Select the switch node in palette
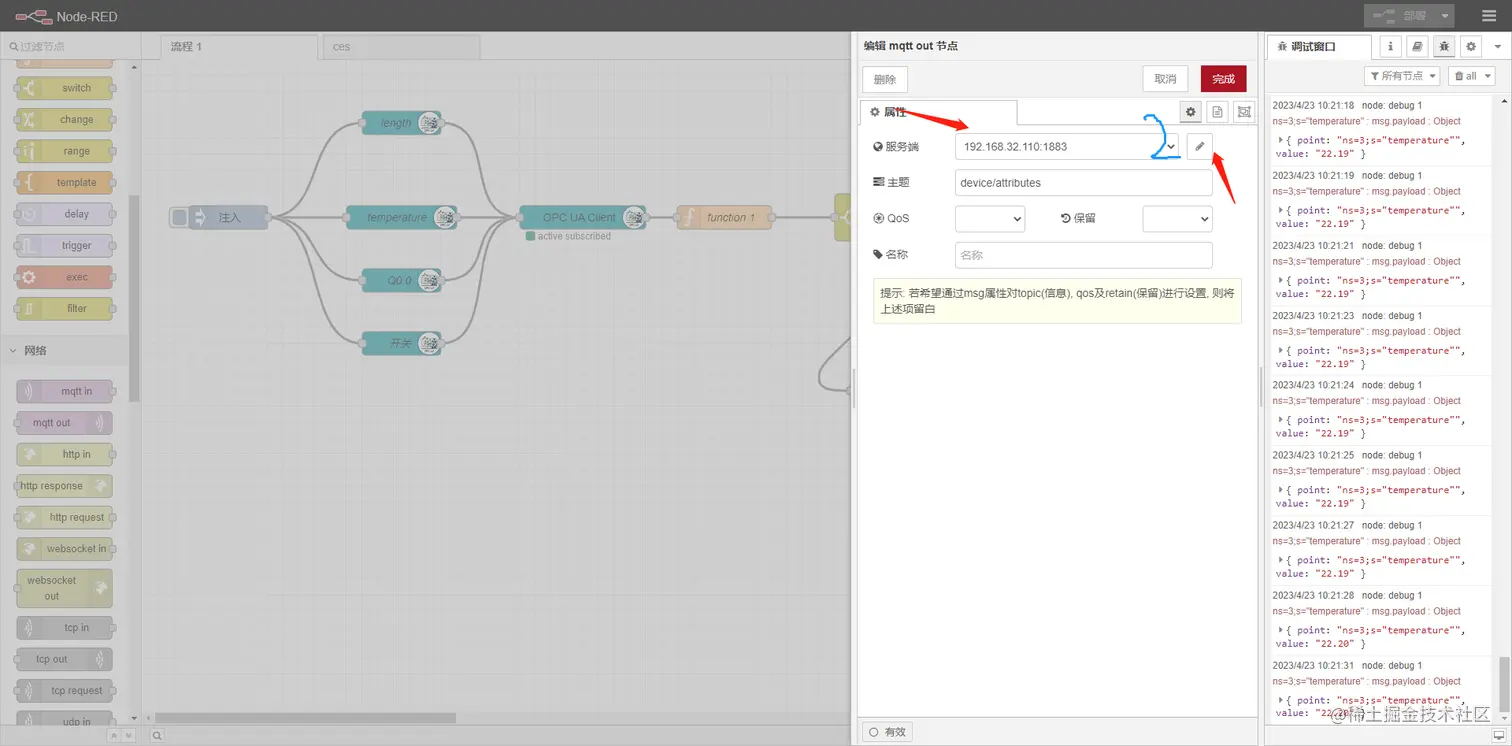 64,88
